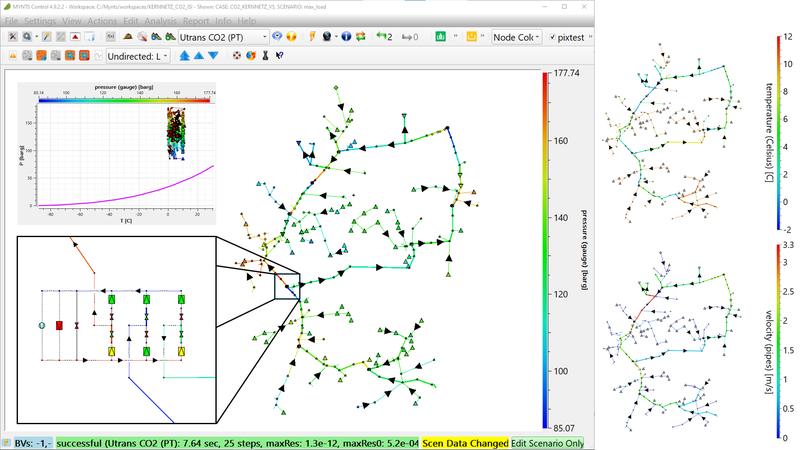Expand the overflow chevron after pixtest
Image resolution: width=800 pixels, height=450 pixels.
coord(590,36)
